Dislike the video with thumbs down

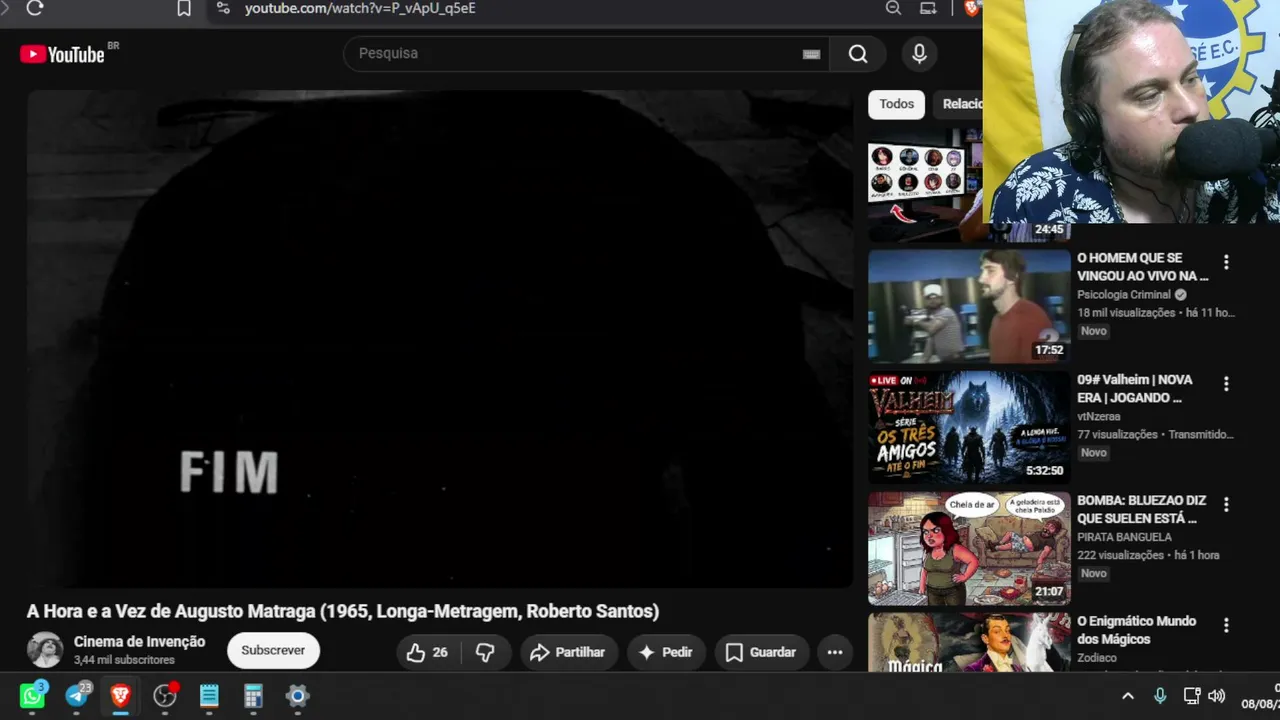[485, 652]
